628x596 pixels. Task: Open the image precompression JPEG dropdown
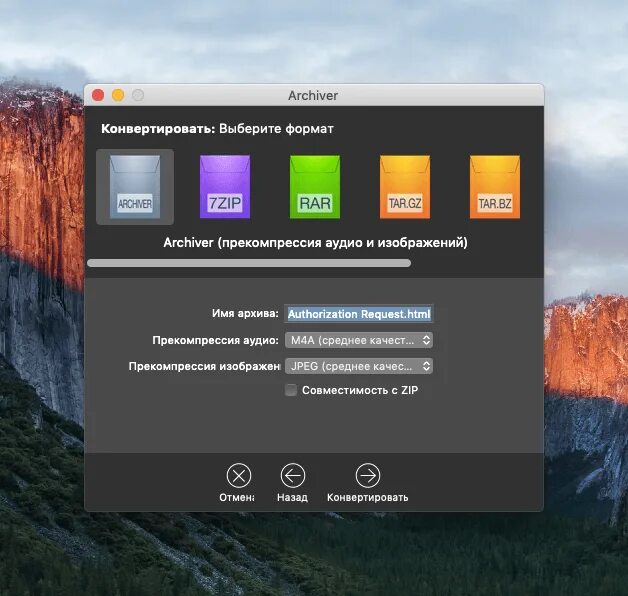(x=359, y=366)
